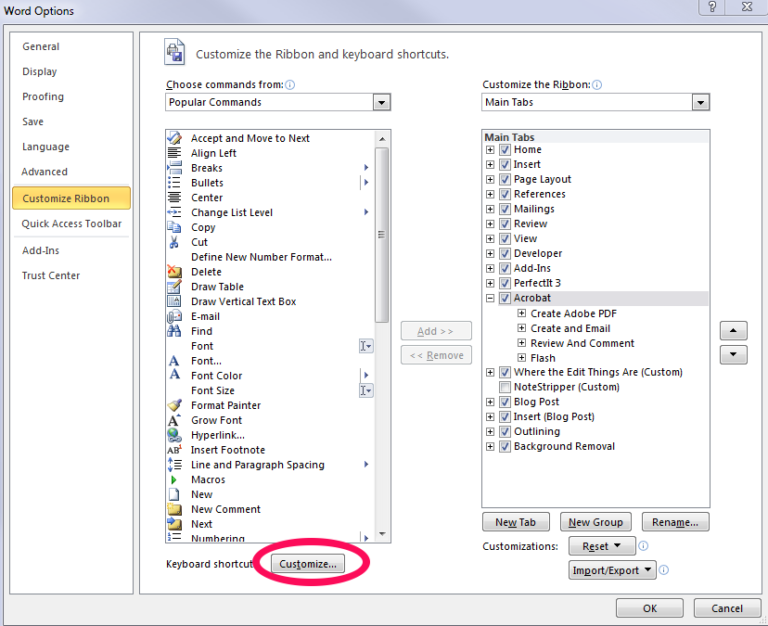Click the commands list scrollbar thumb
Image resolution: width=768 pixels, height=626 pixels.
pos(382,235)
